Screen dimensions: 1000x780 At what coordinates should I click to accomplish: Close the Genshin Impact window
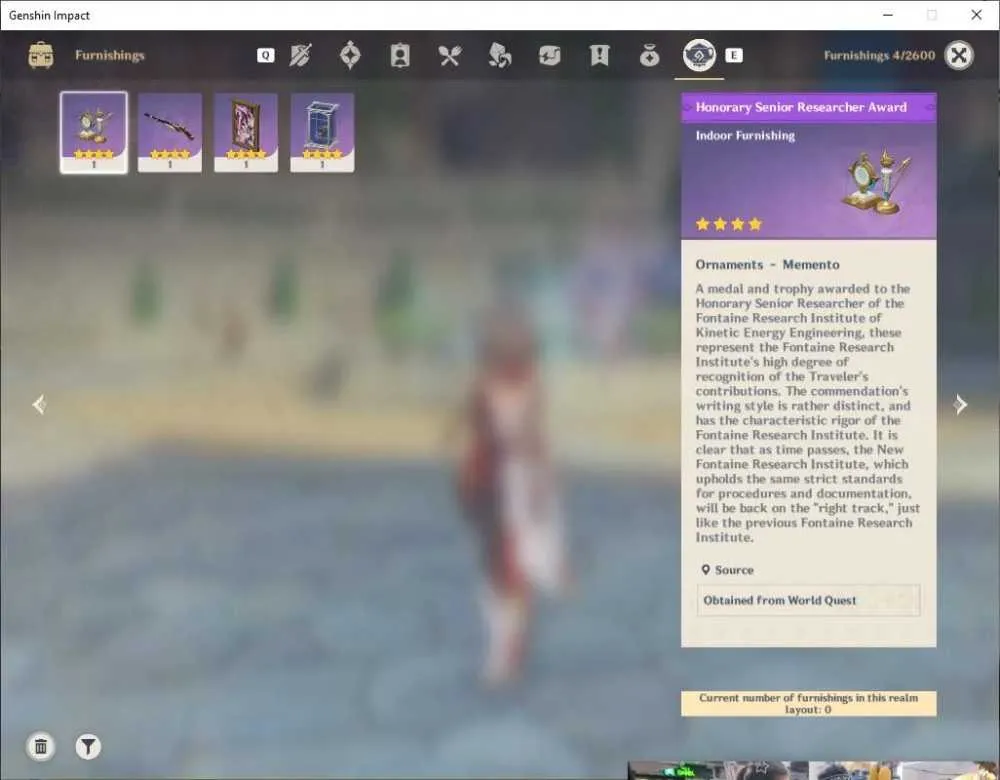tap(976, 15)
